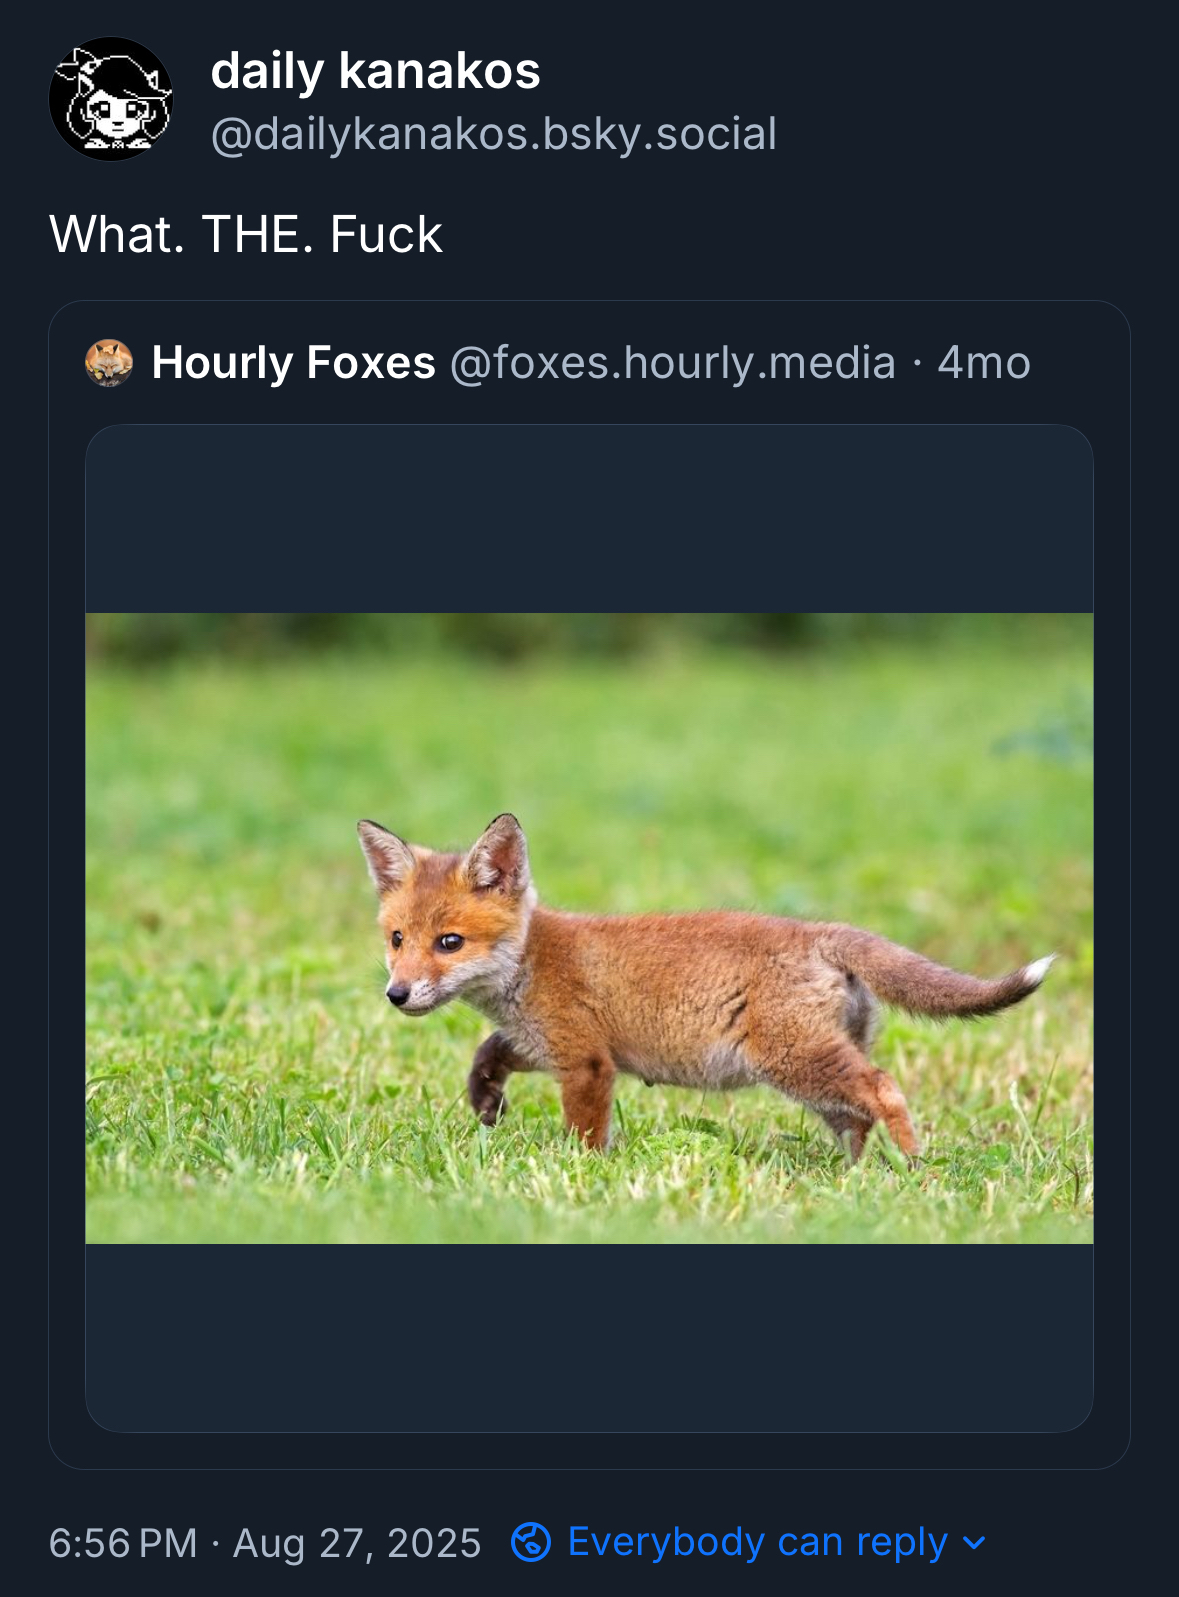Image resolution: width=1179 pixels, height=1597 pixels.
Task: Open the Hourly Foxes small avatar
Action: coord(109,363)
